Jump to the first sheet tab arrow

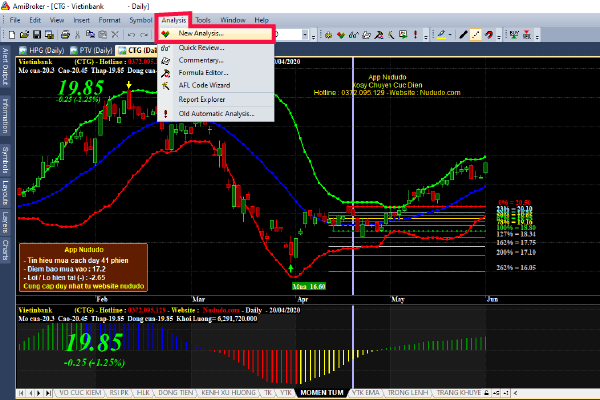(x=21, y=393)
